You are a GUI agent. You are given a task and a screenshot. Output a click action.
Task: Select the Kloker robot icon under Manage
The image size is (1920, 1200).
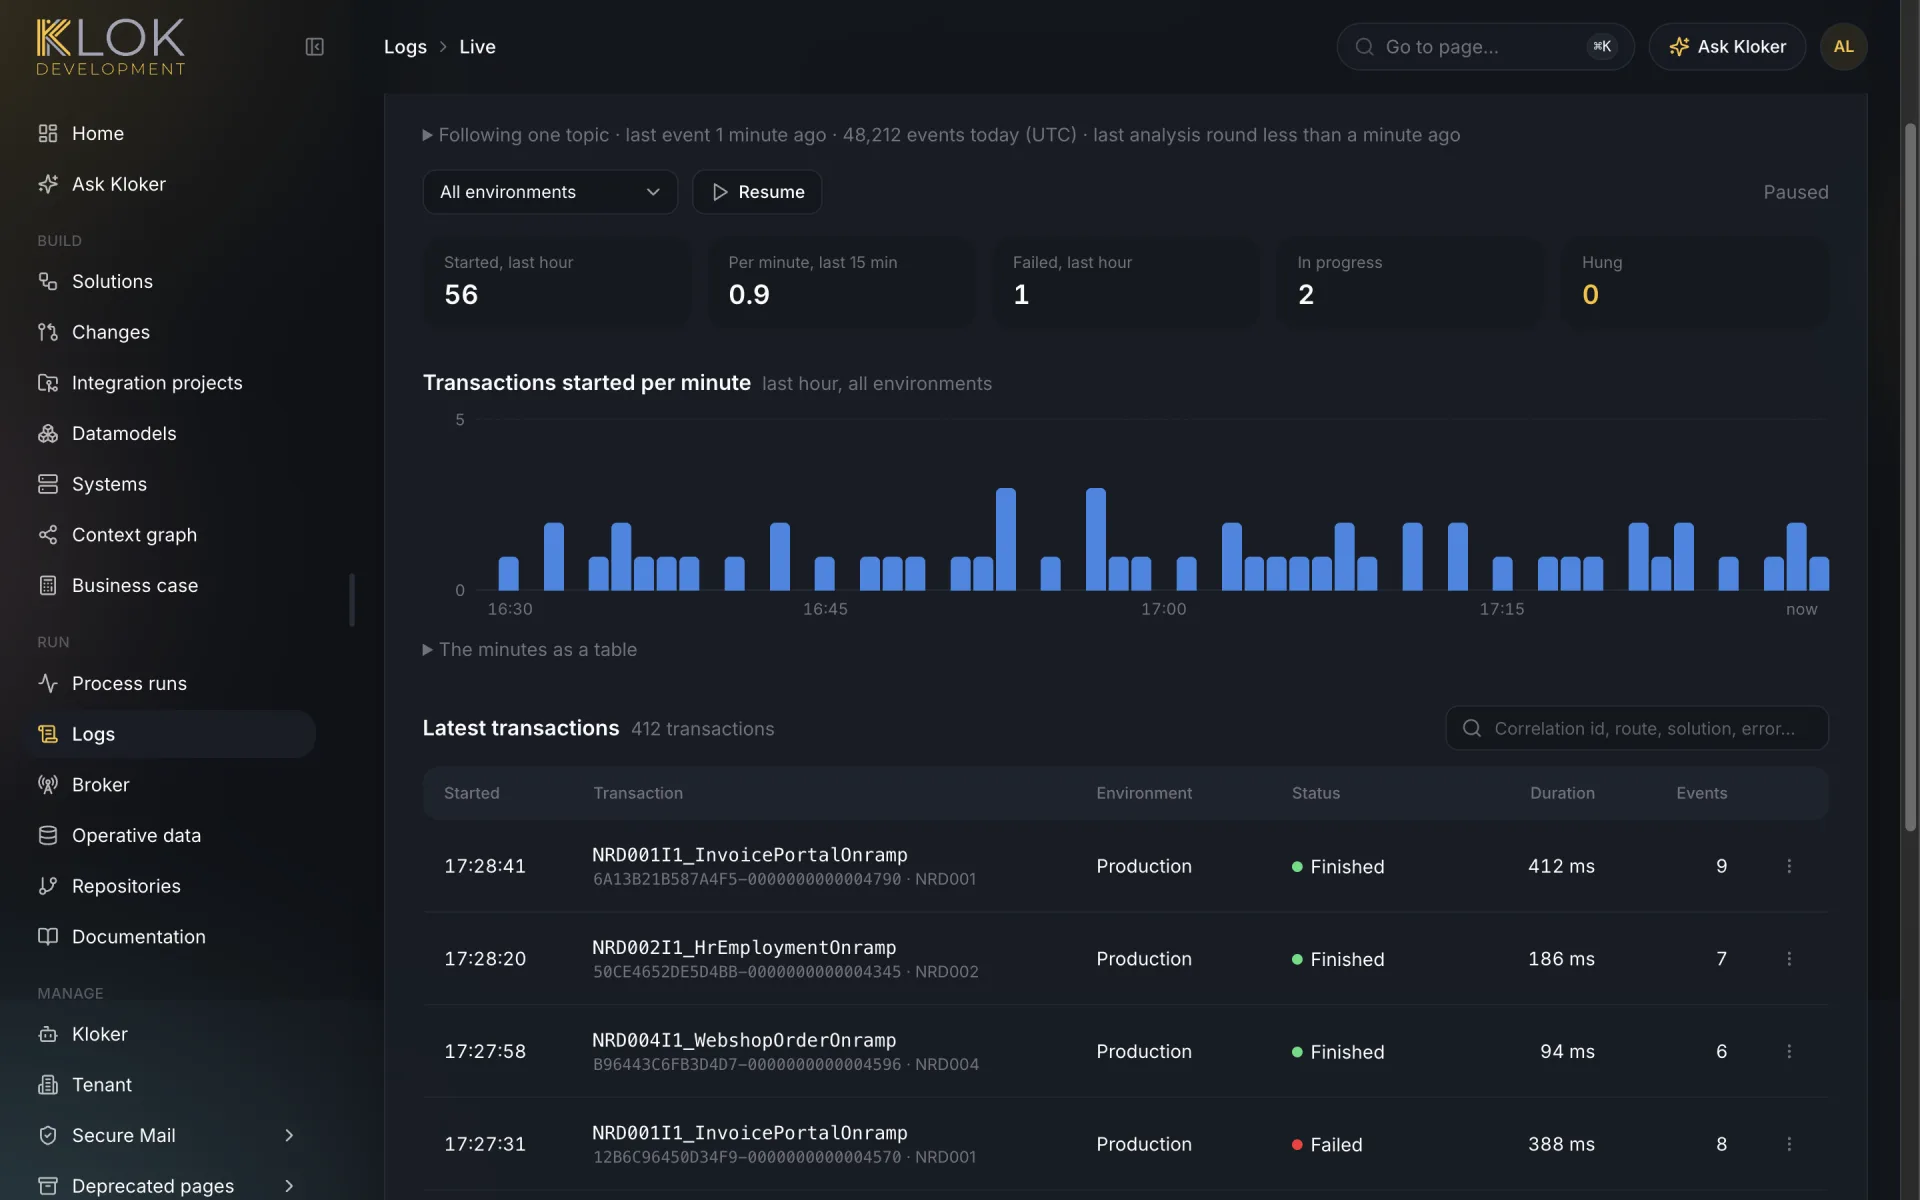tap(48, 1034)
